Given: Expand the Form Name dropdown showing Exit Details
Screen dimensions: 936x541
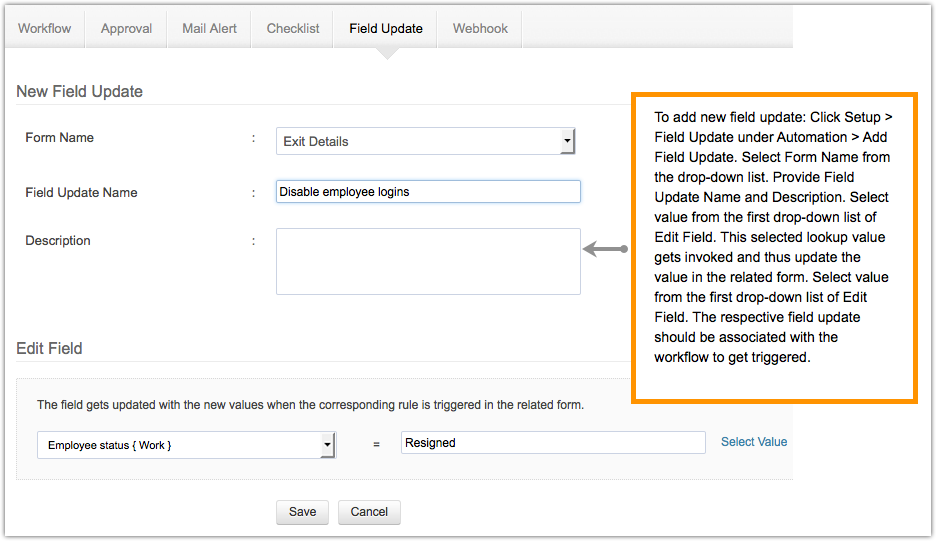Looking at the screenshot, I should click(x=426, y=141).
